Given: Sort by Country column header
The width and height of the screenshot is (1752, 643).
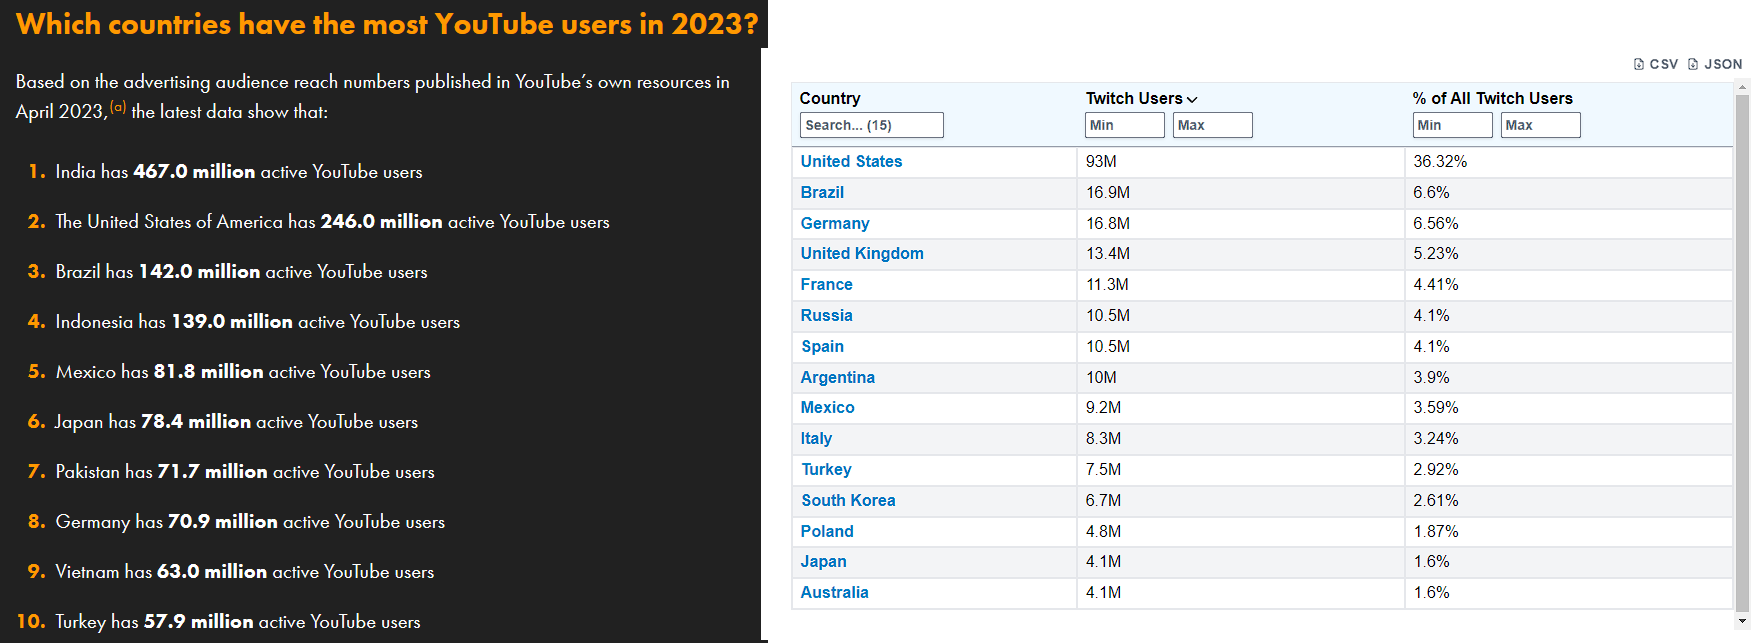Looking at the screenshot, I should [x=830, y=98].
